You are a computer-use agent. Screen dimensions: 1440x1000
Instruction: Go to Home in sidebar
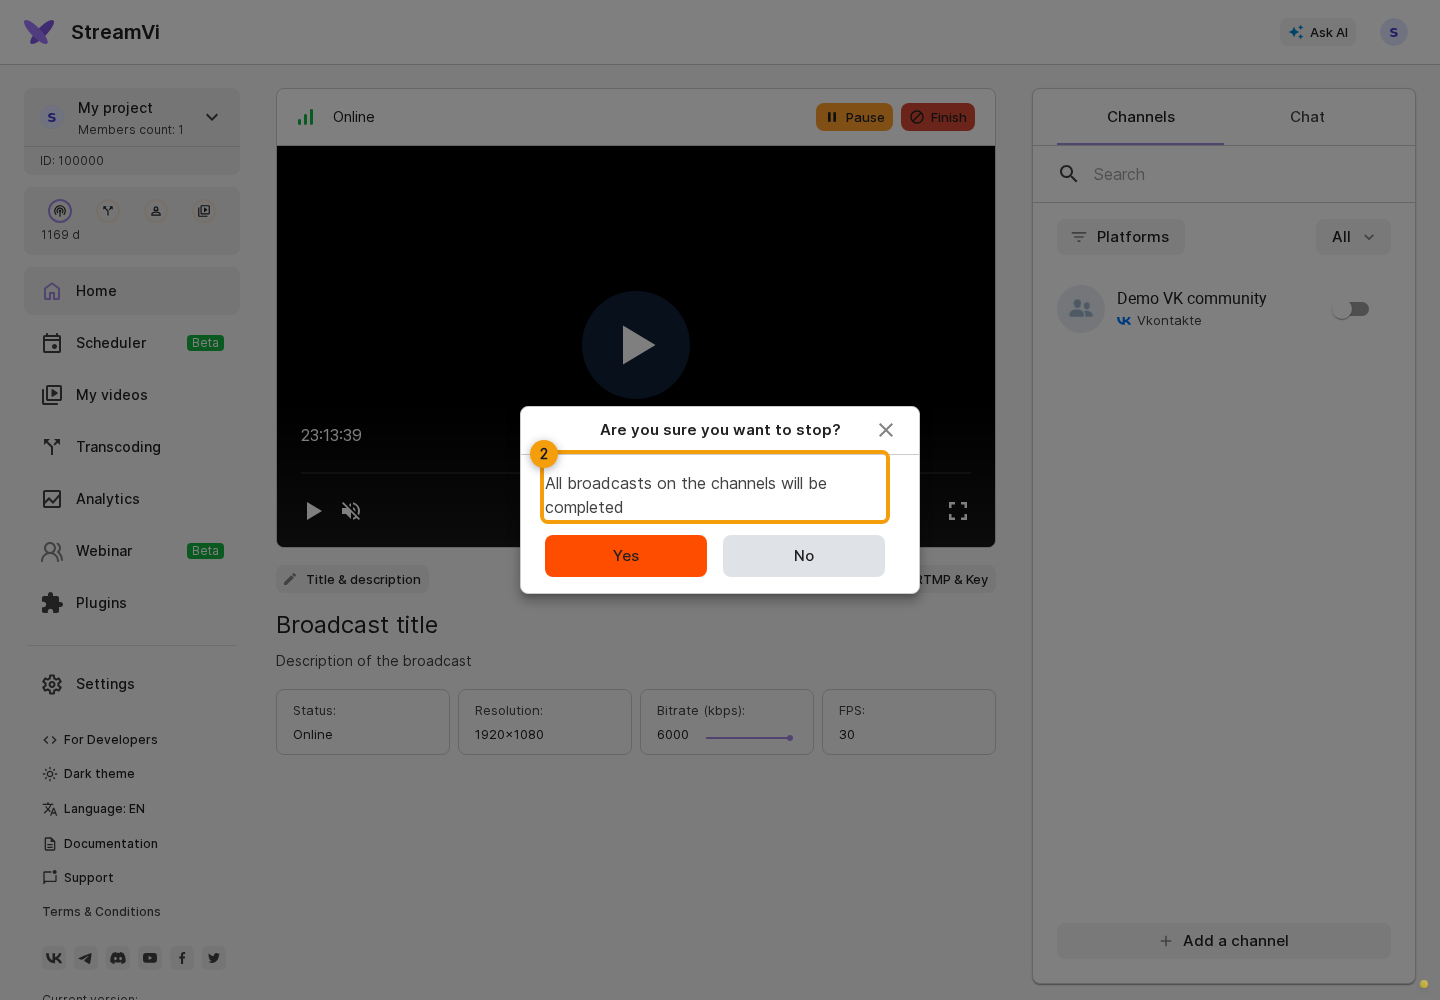132,291
